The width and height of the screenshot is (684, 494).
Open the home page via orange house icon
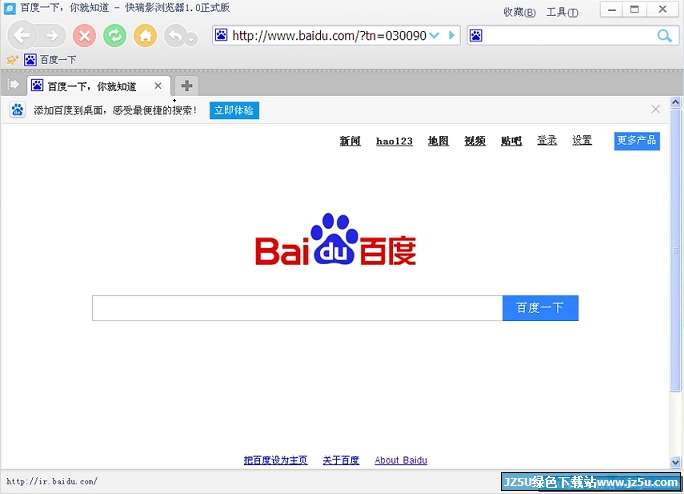point(145,35)
